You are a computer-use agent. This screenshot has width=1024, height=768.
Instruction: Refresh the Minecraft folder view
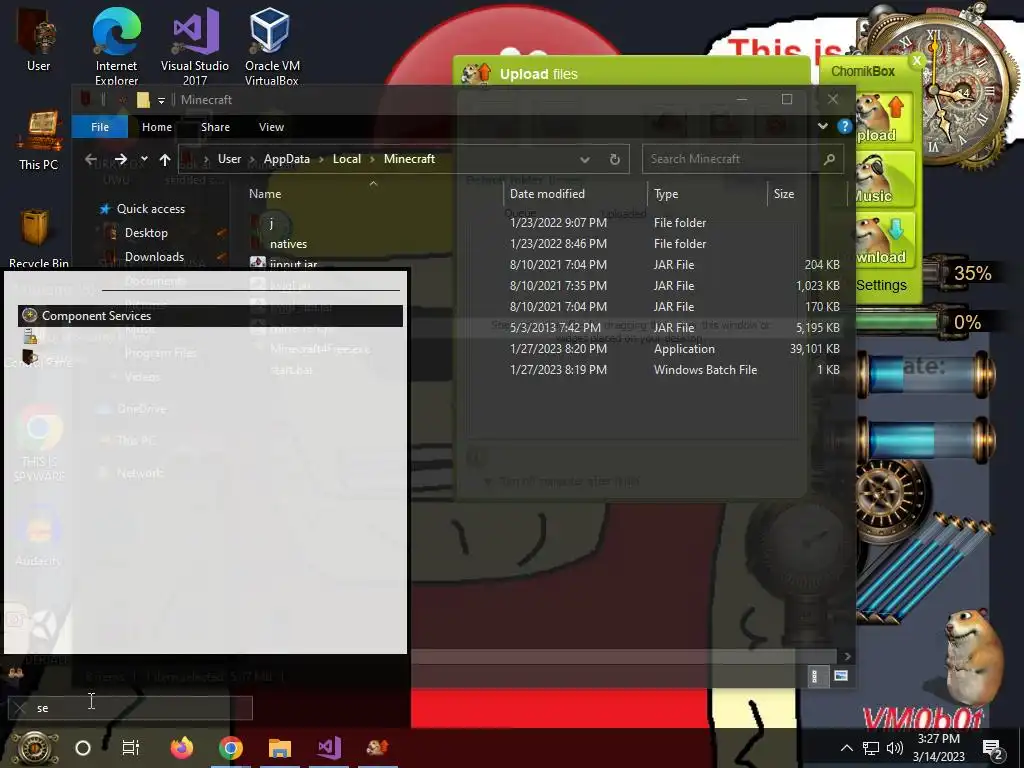pyautogui.click(x=615, y=159)
